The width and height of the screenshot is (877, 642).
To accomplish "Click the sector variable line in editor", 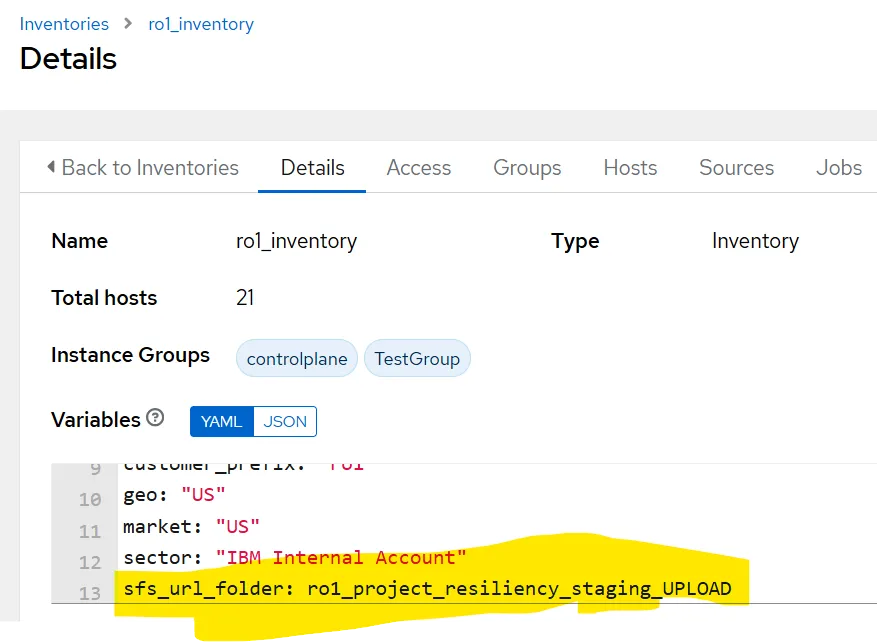I will click(295, 557).
